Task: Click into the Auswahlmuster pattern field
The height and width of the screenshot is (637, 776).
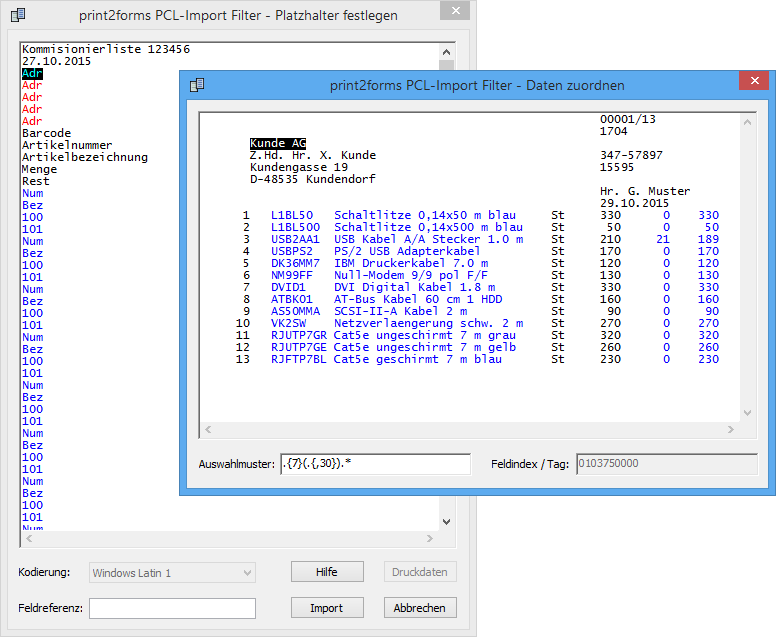Action: (x=375, y=464)
